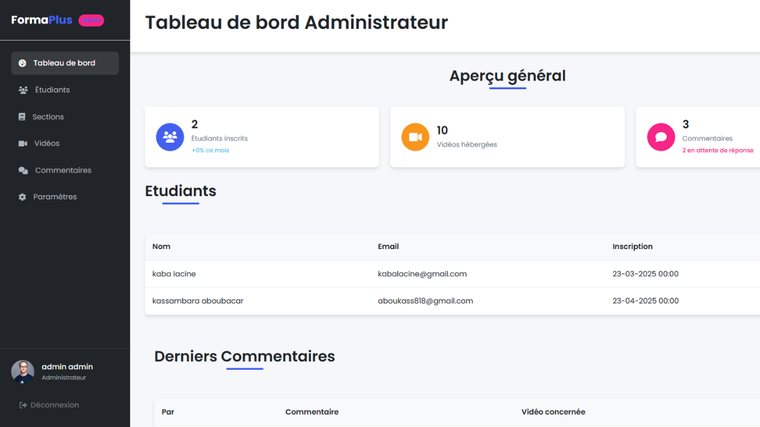Click the blue students icon in stats card
The image size is (760, 427).
(x=170, y=137)
